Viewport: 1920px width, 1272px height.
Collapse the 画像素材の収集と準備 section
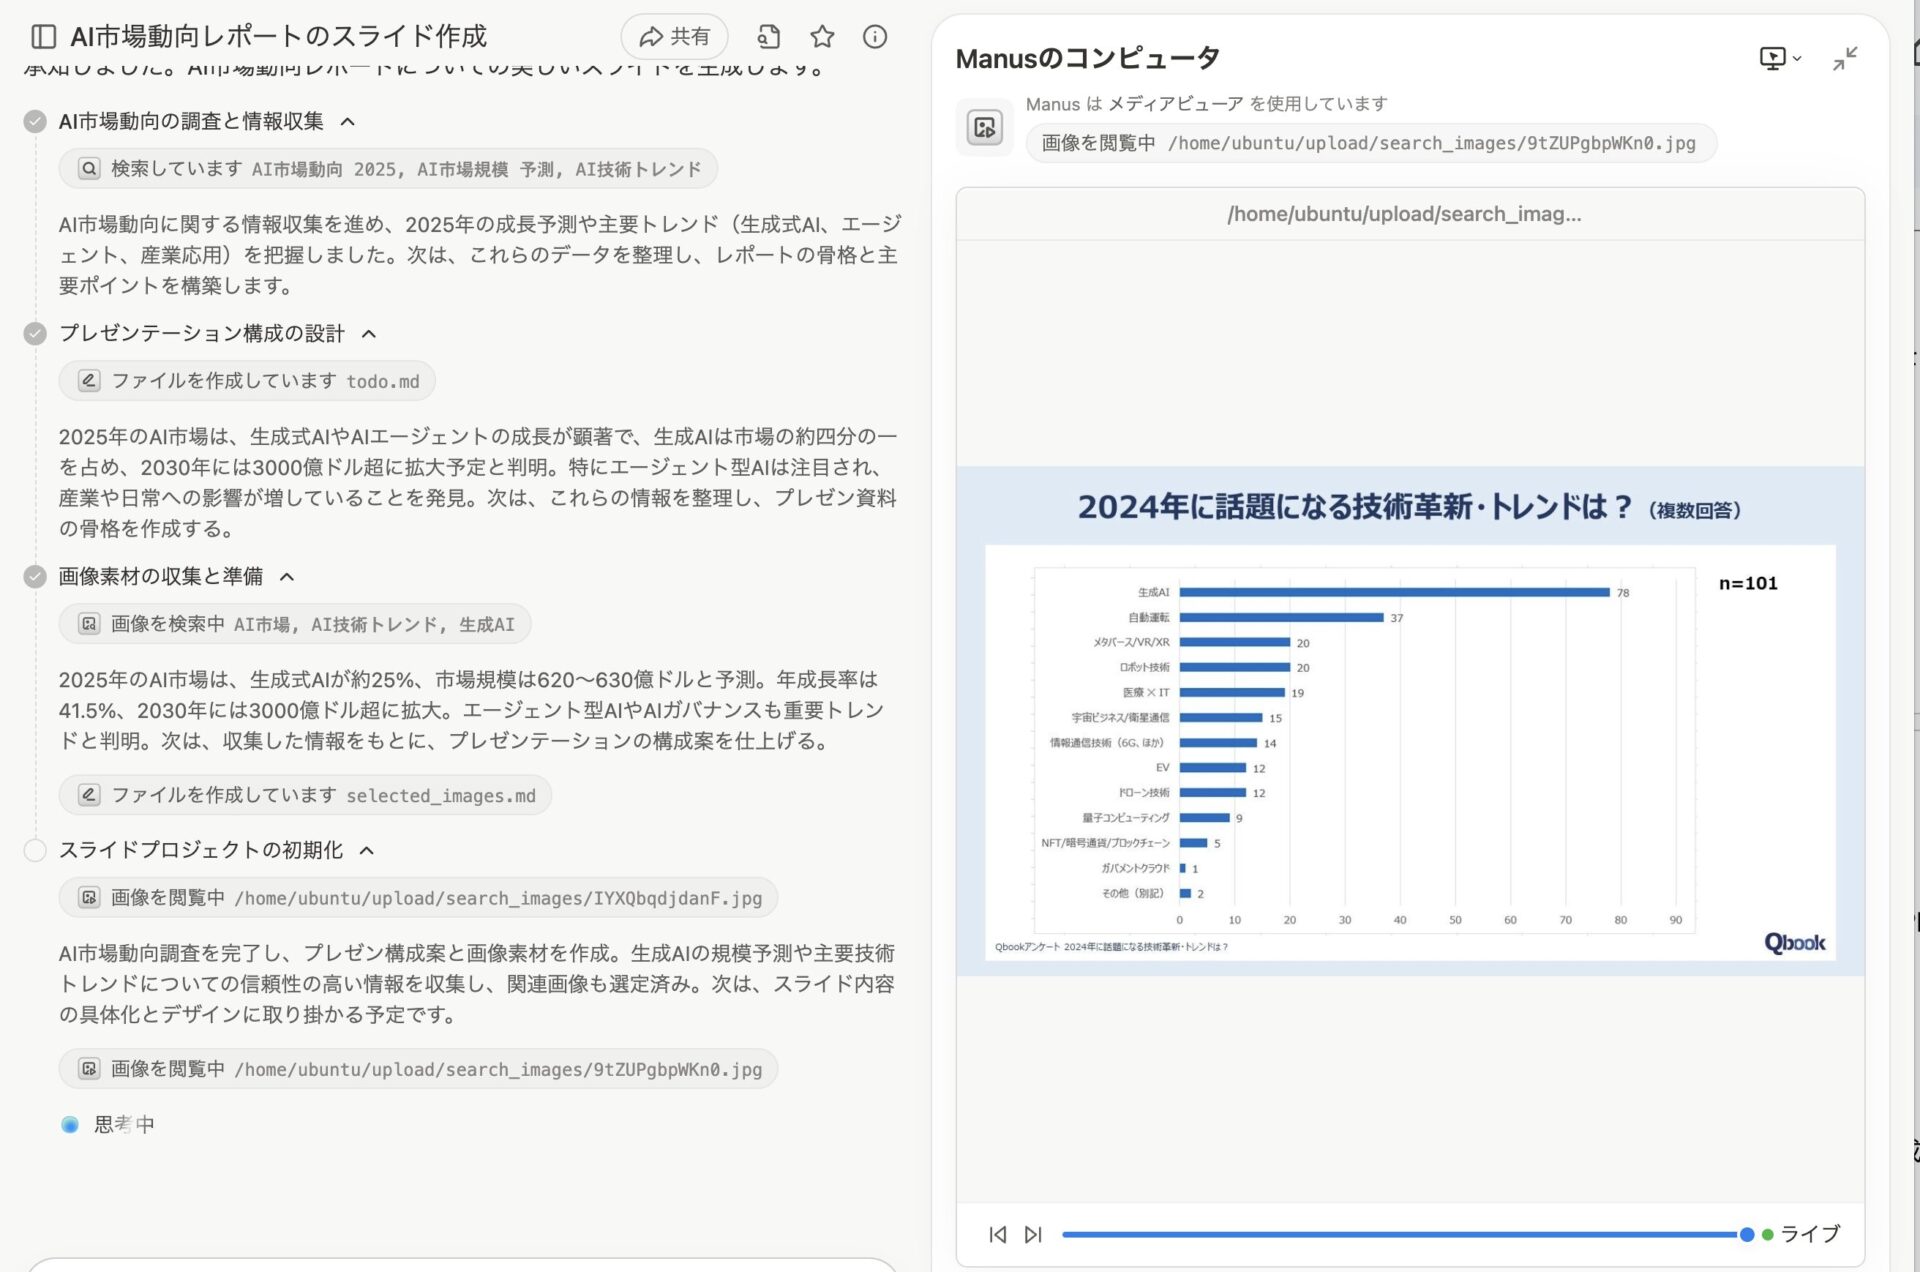pos(287,577)
